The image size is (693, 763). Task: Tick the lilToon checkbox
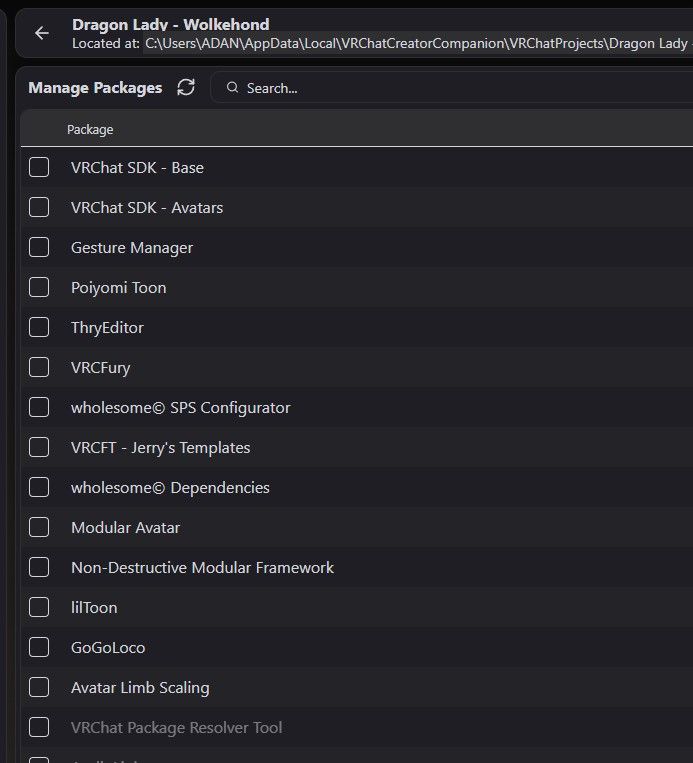click(39, 607)
